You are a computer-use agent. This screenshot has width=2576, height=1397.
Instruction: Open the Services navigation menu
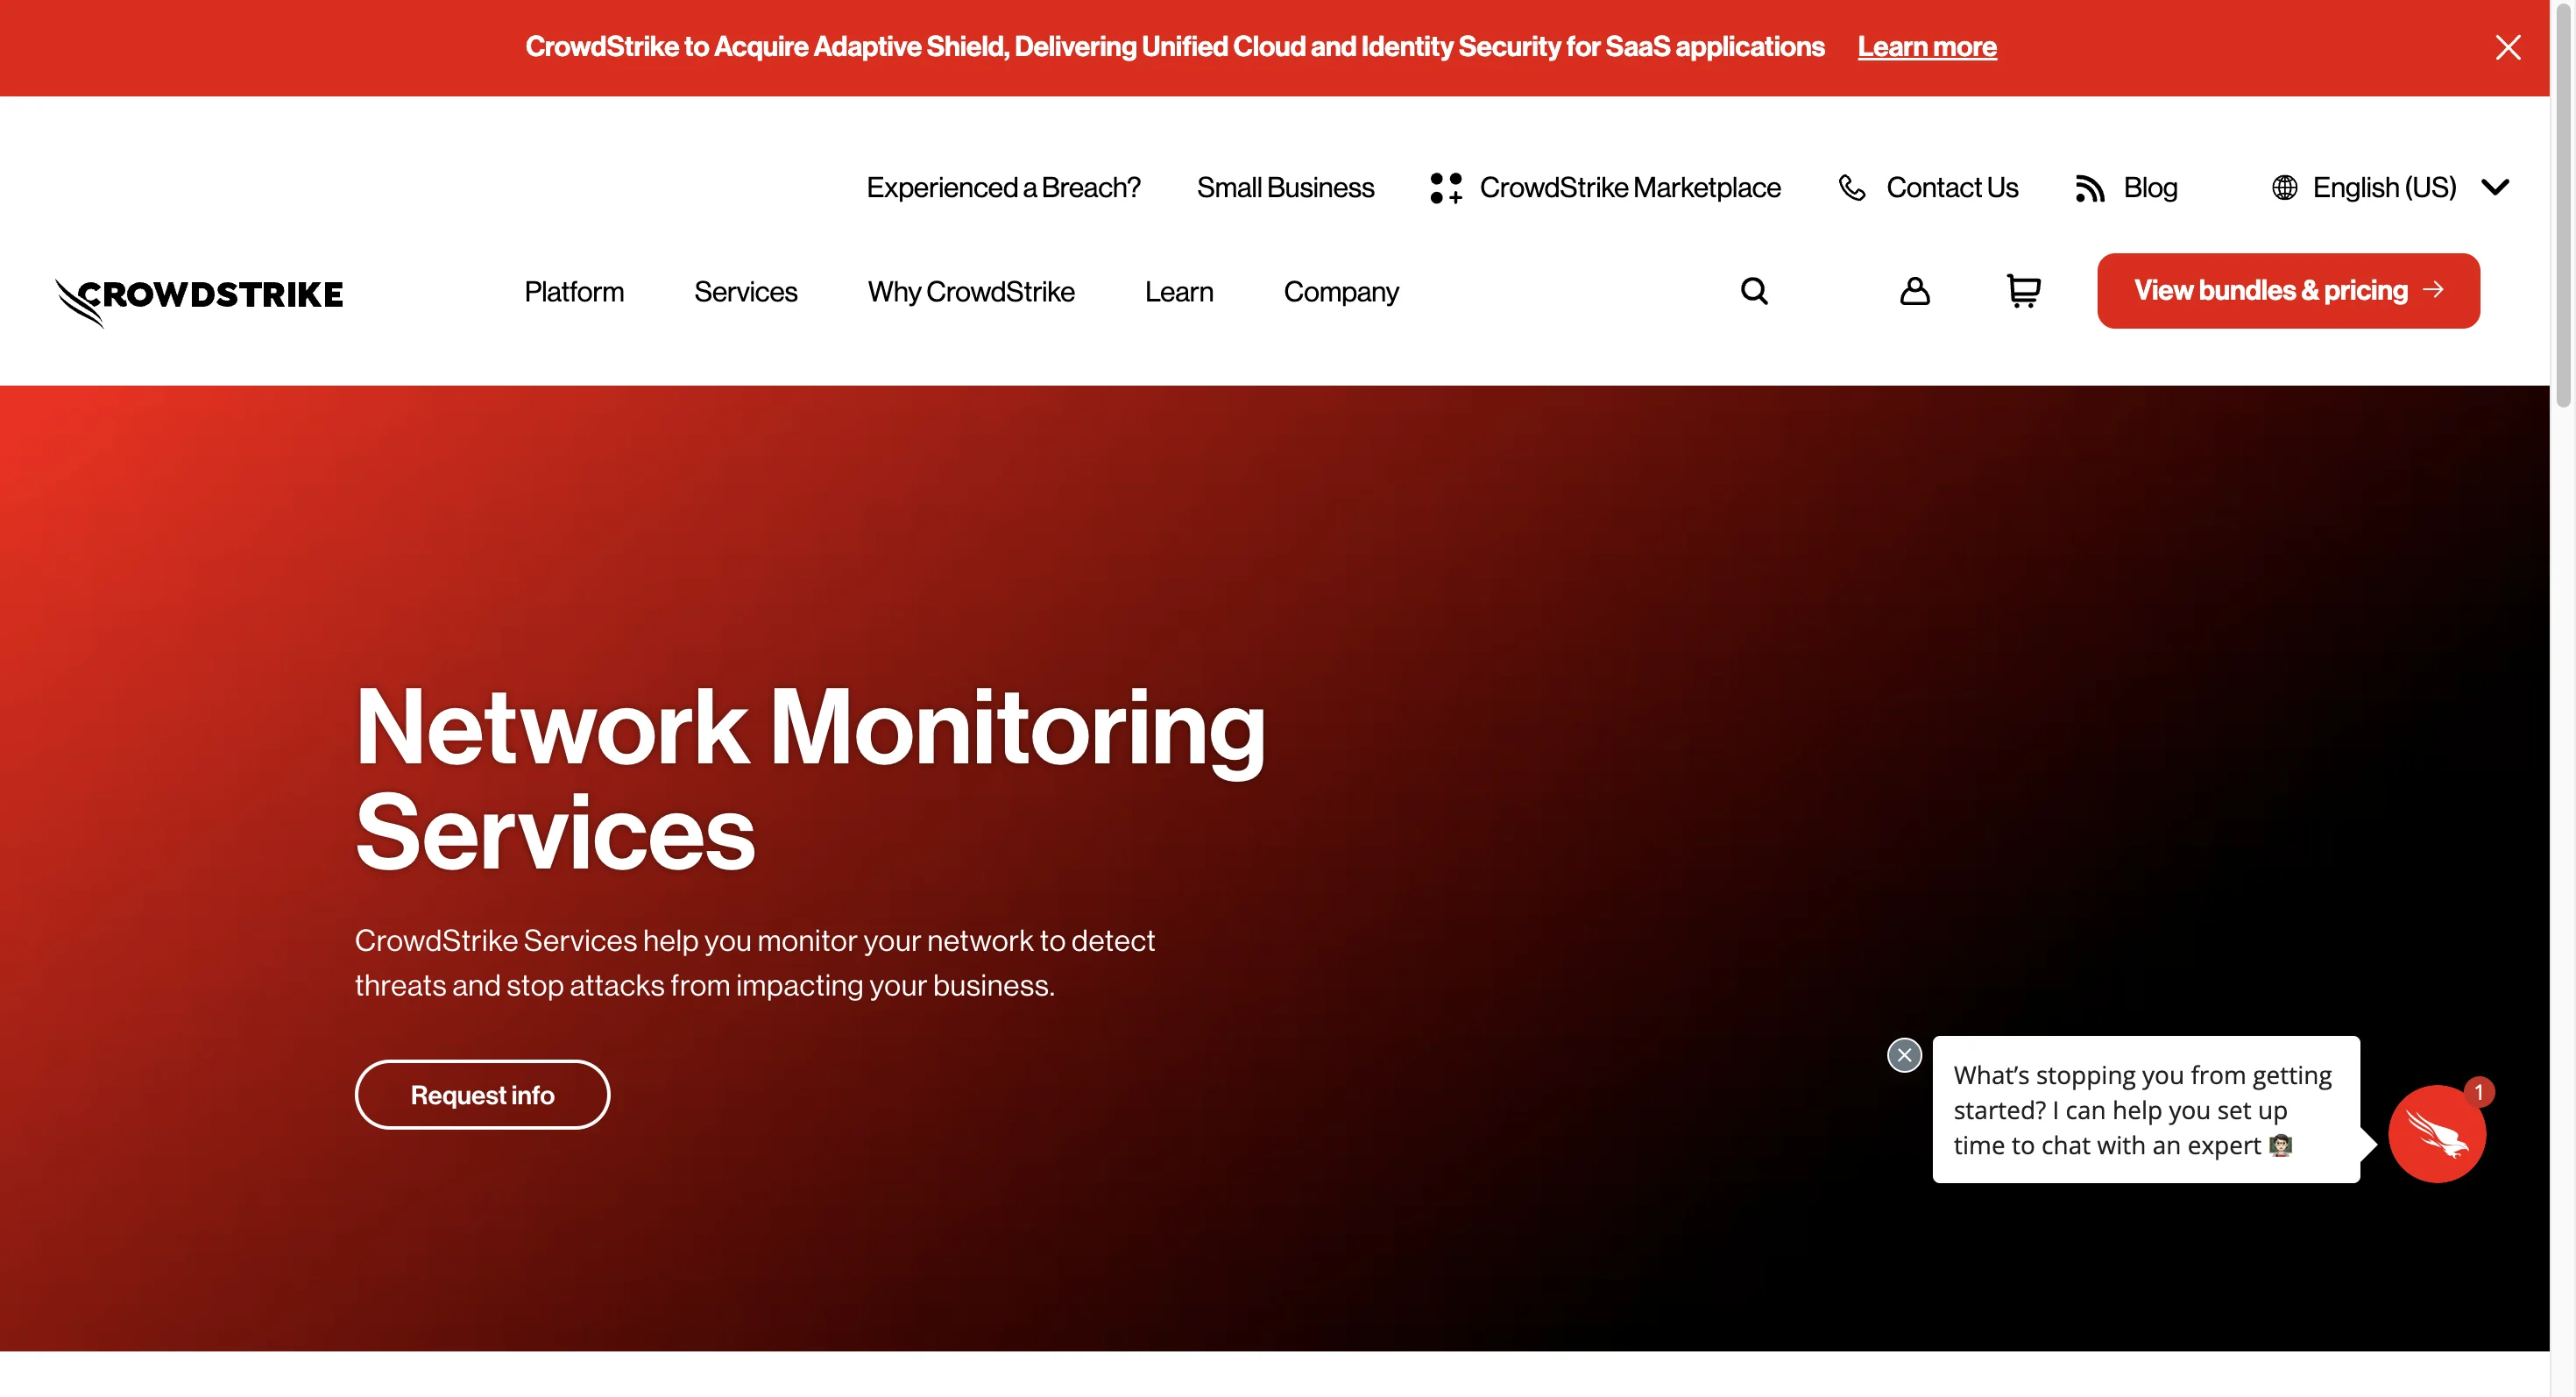click(x=745, y=292)
